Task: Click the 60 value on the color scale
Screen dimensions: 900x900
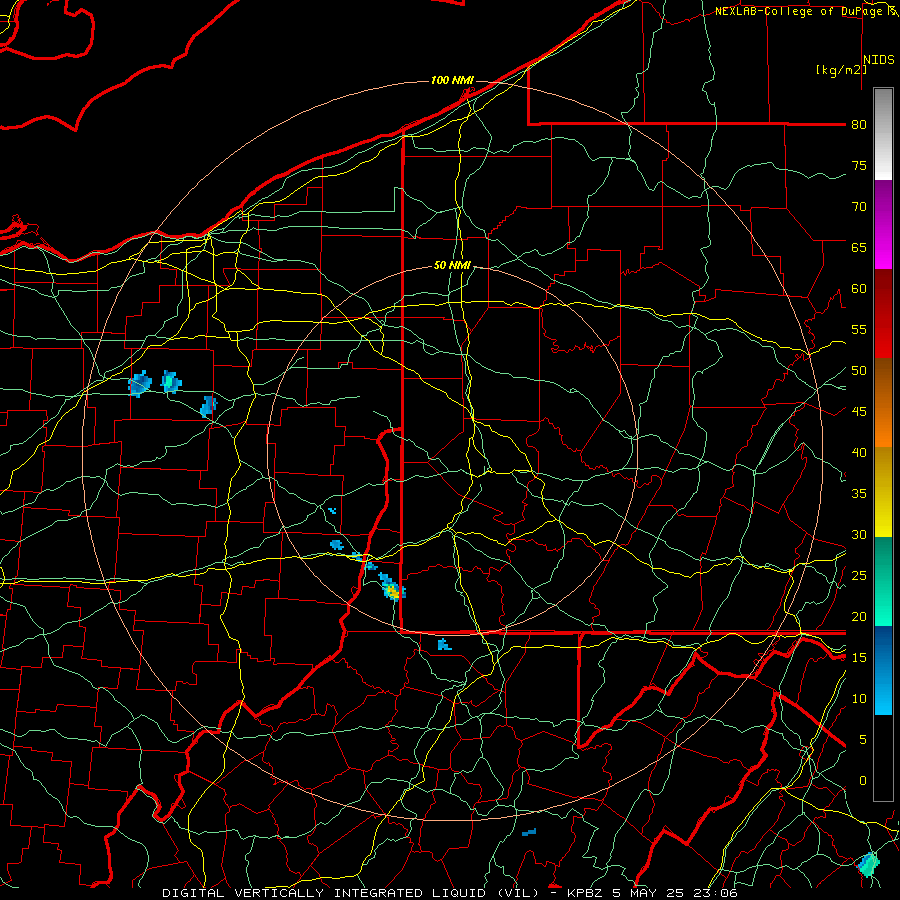Action: pos(859,289)
